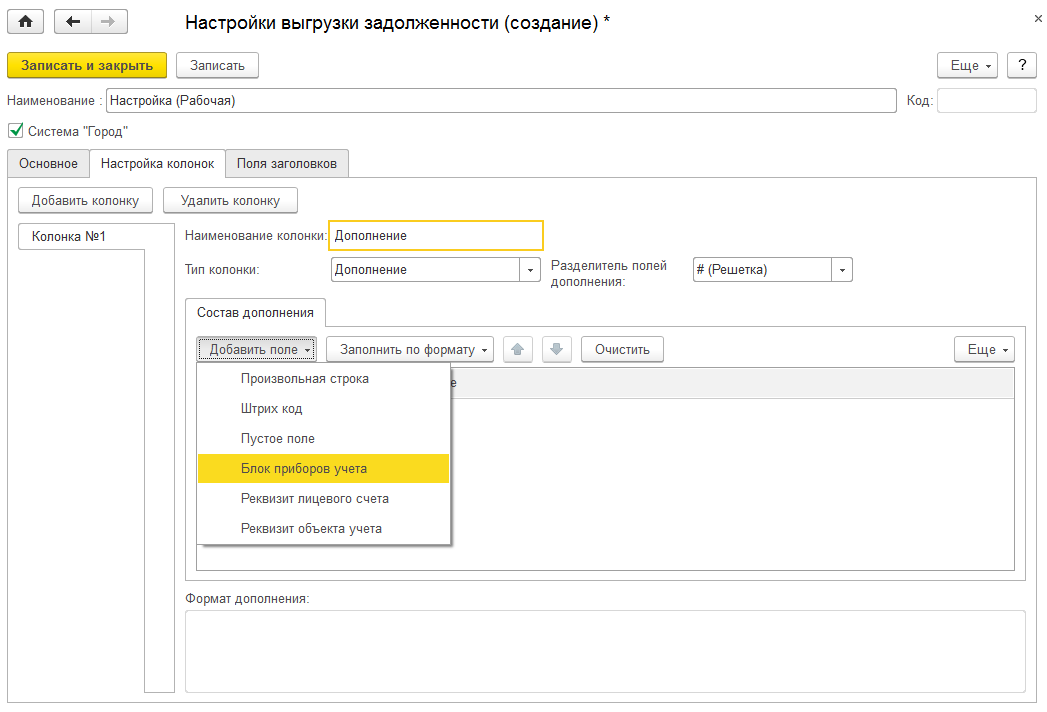The image size is (1047, 712).
Task: Navigate forward with the right arrow
Action: coord(109,22)
